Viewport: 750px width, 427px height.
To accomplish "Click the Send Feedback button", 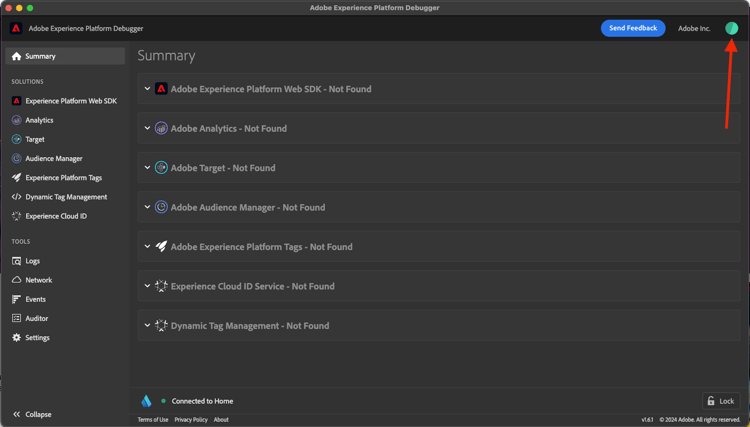I will [x=633, y=28].
